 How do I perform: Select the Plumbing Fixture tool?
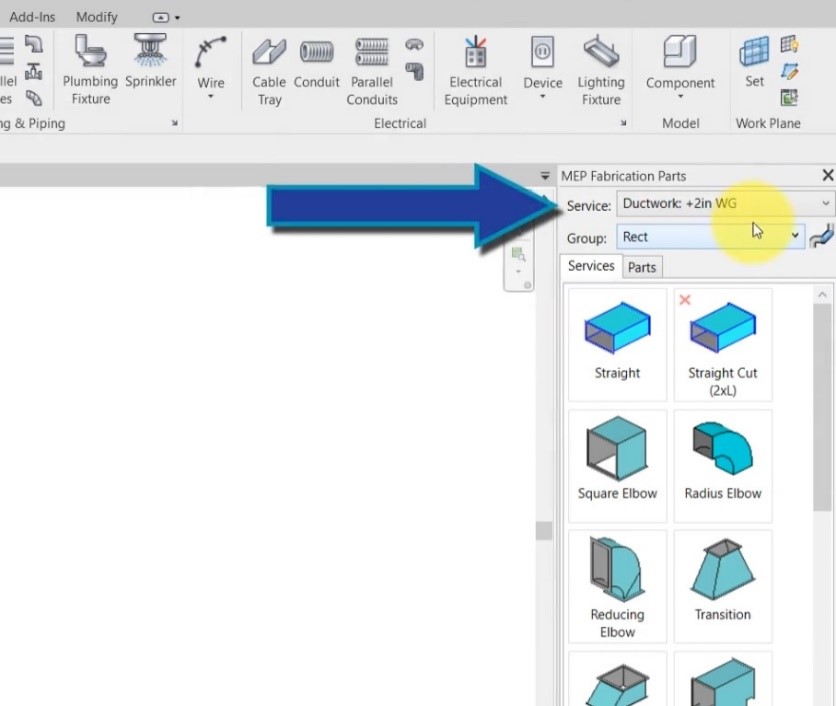pyautogui.click(x=89, y=67)
